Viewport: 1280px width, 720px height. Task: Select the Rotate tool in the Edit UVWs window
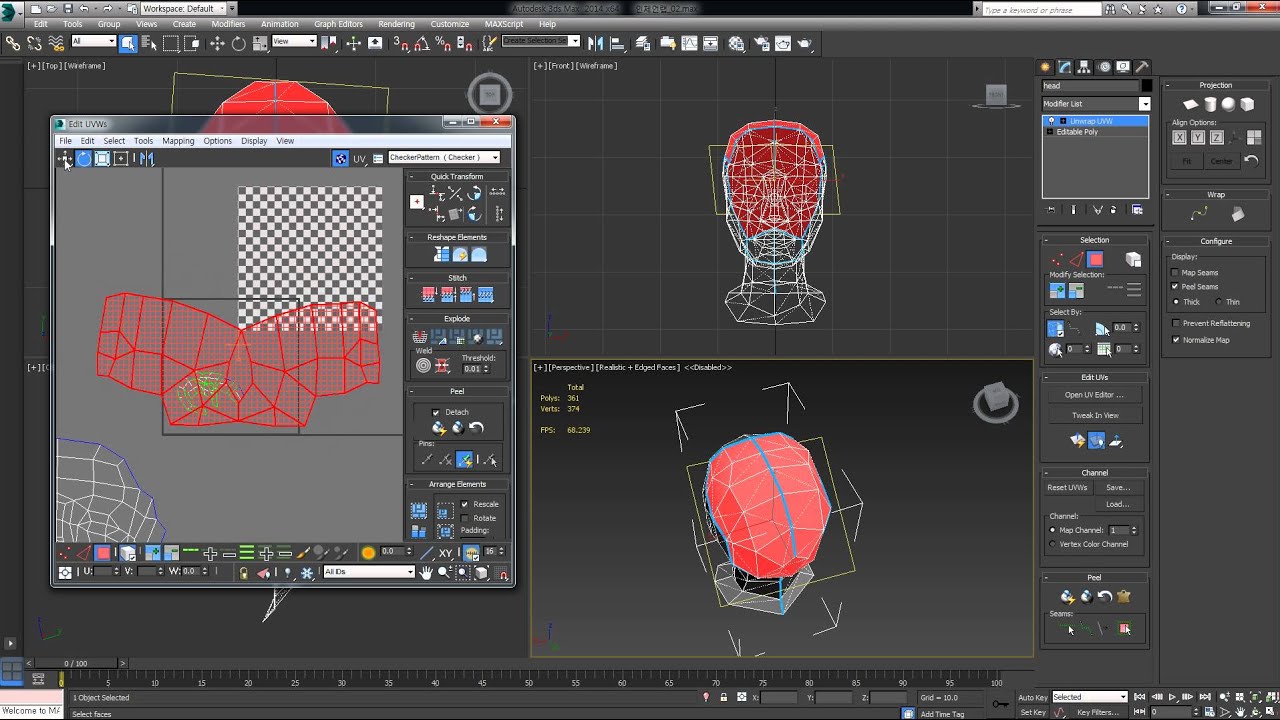click(x=84, y=158)
